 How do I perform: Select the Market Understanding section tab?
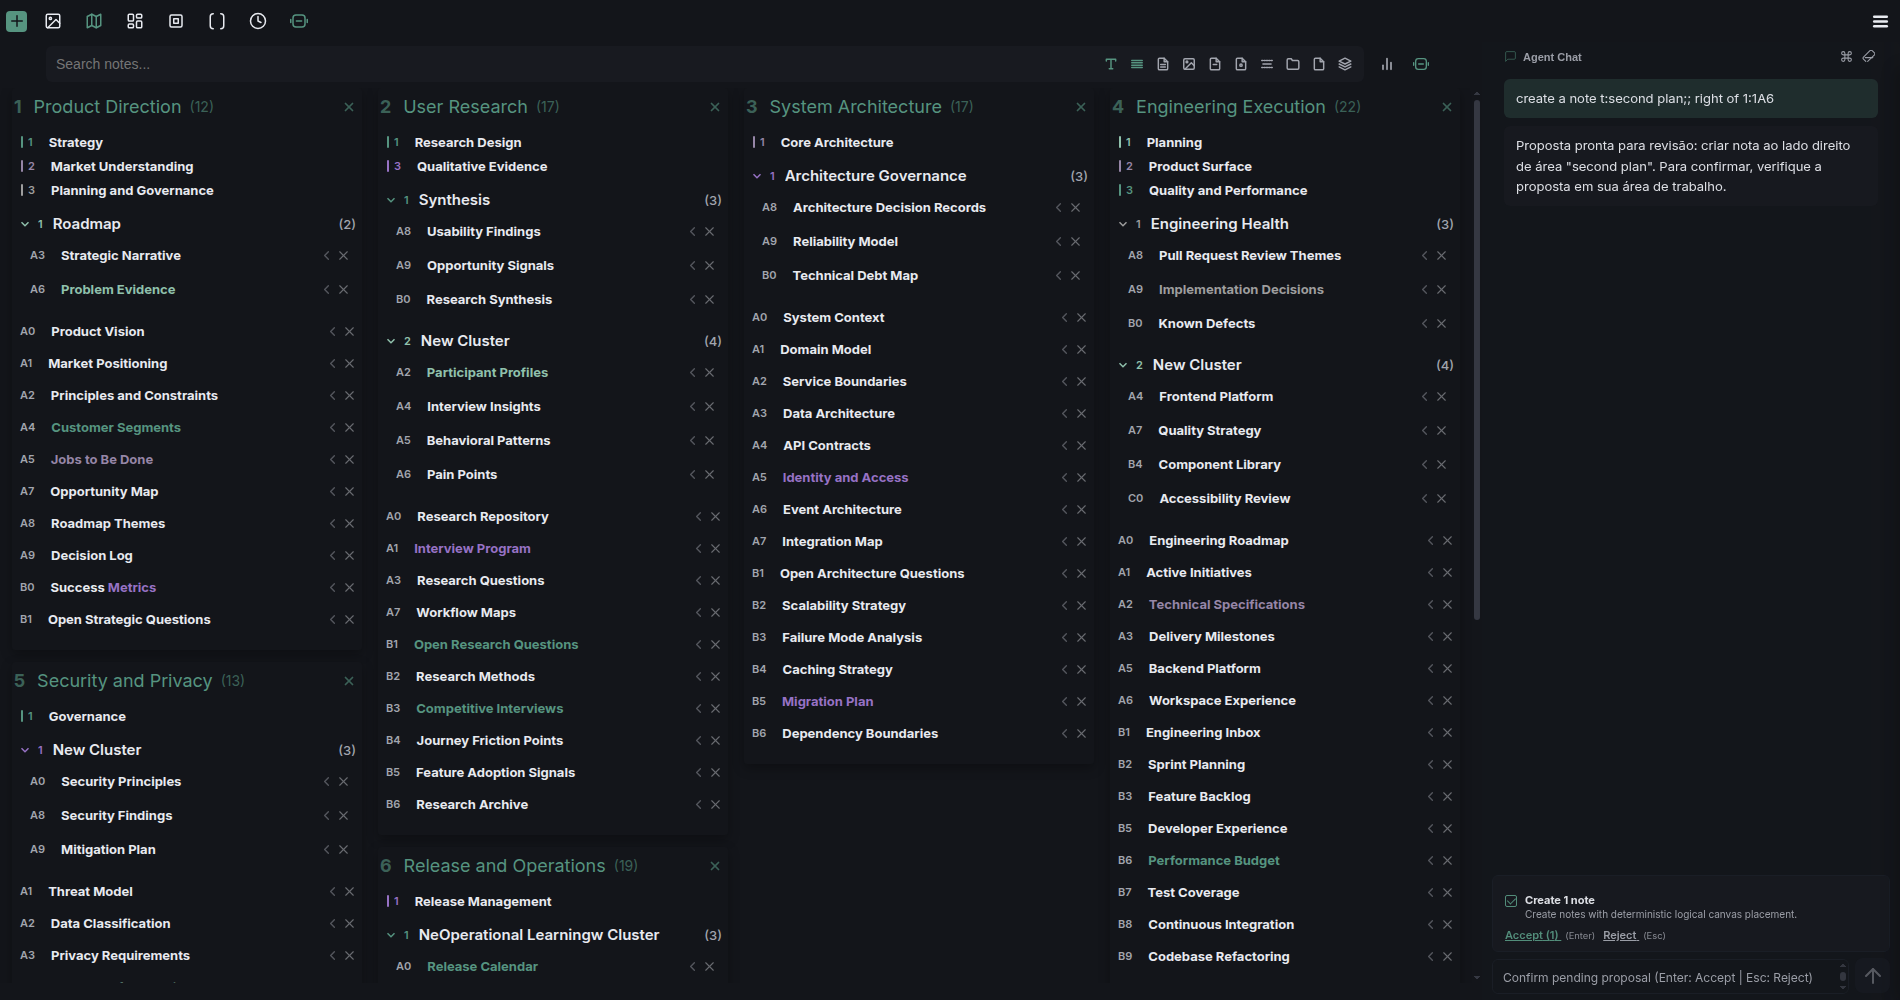click(122, 167)
